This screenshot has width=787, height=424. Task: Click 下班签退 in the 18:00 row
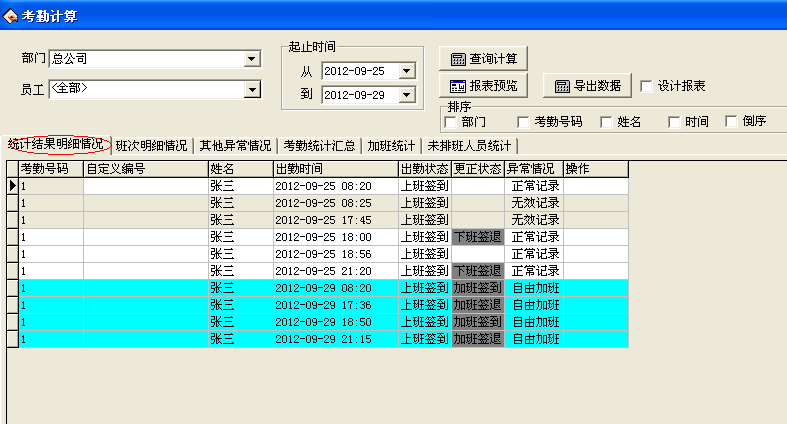[478, 237]
